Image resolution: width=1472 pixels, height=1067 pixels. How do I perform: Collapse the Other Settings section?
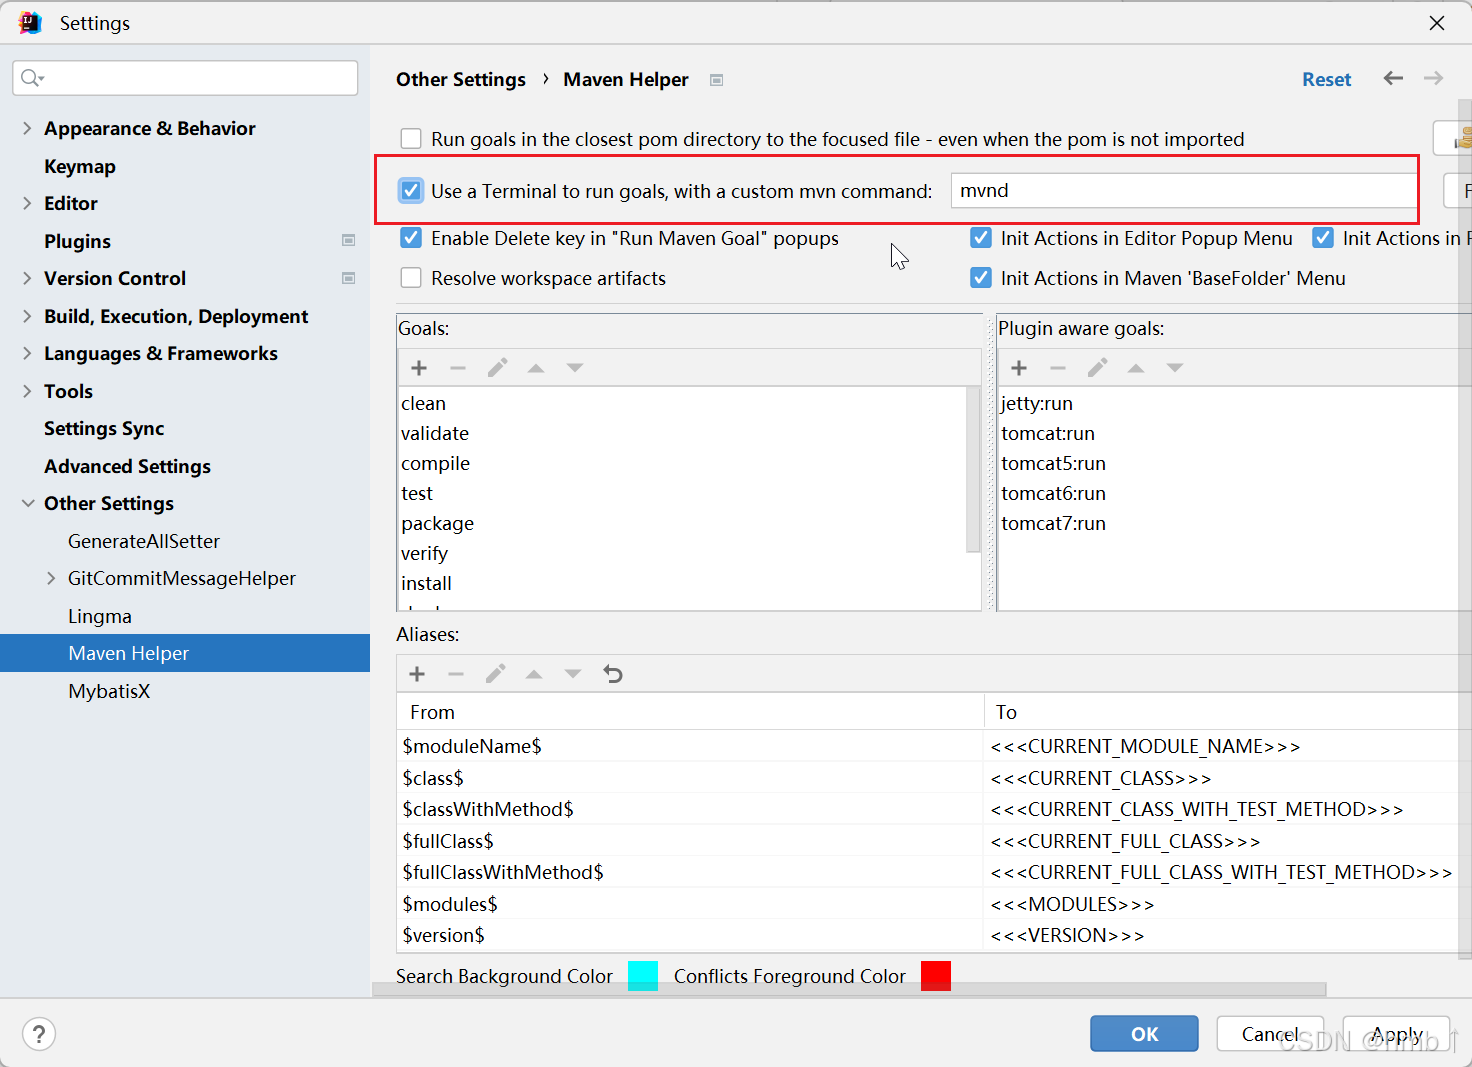27,503
